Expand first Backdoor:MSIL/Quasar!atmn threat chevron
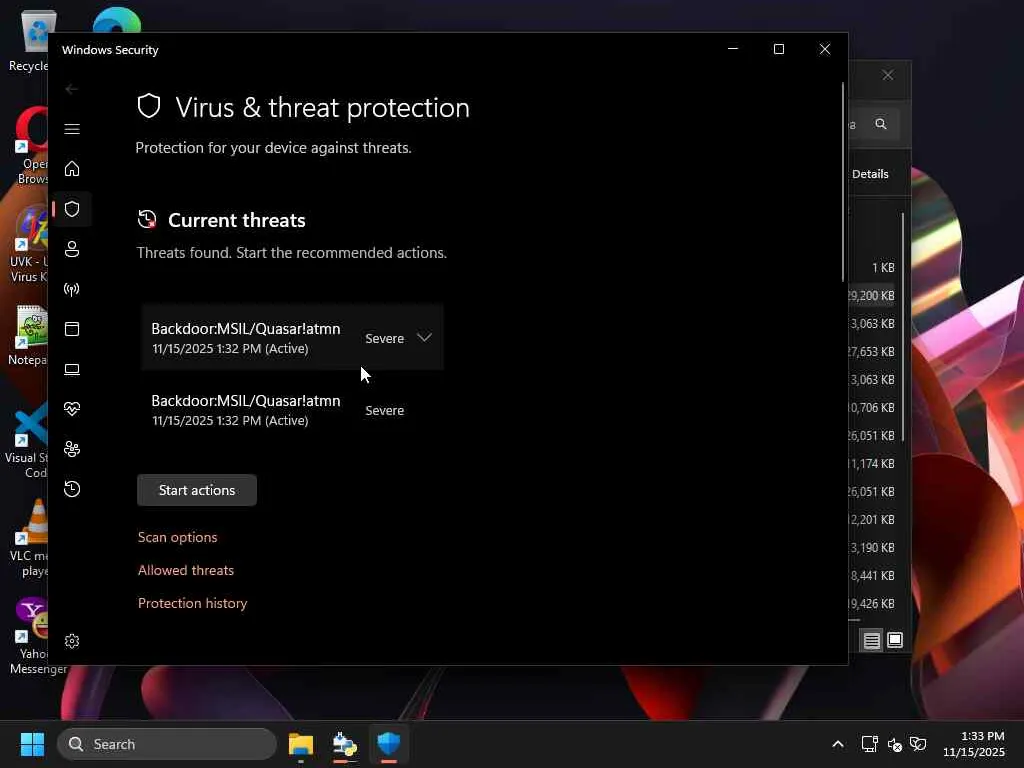 click(x=424, y=338)
